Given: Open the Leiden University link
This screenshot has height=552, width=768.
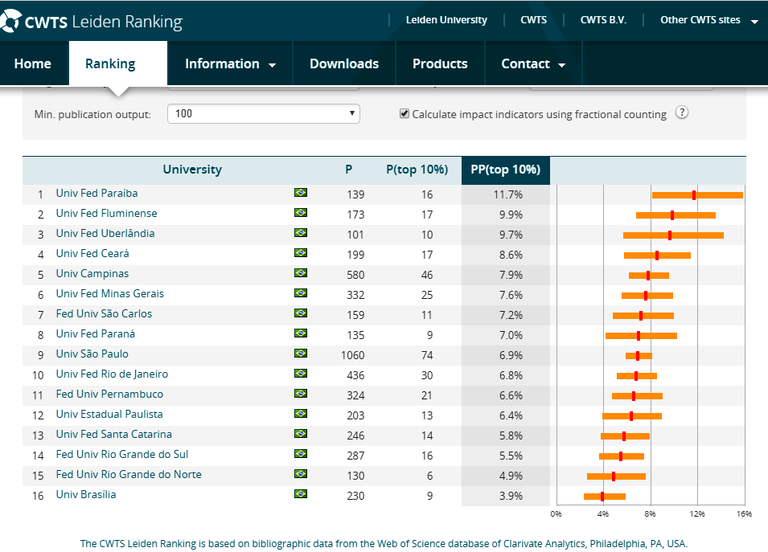Looking at the screenshot, I should (446, 20).
